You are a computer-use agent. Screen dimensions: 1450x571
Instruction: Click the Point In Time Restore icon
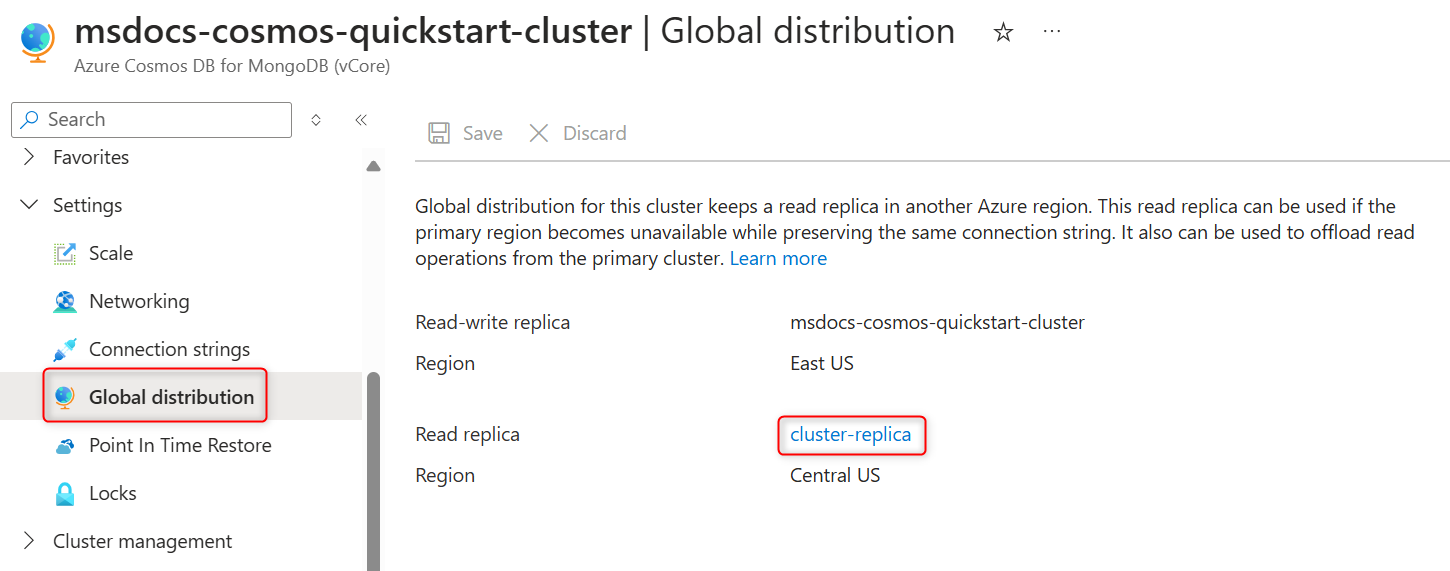(65, 446)
